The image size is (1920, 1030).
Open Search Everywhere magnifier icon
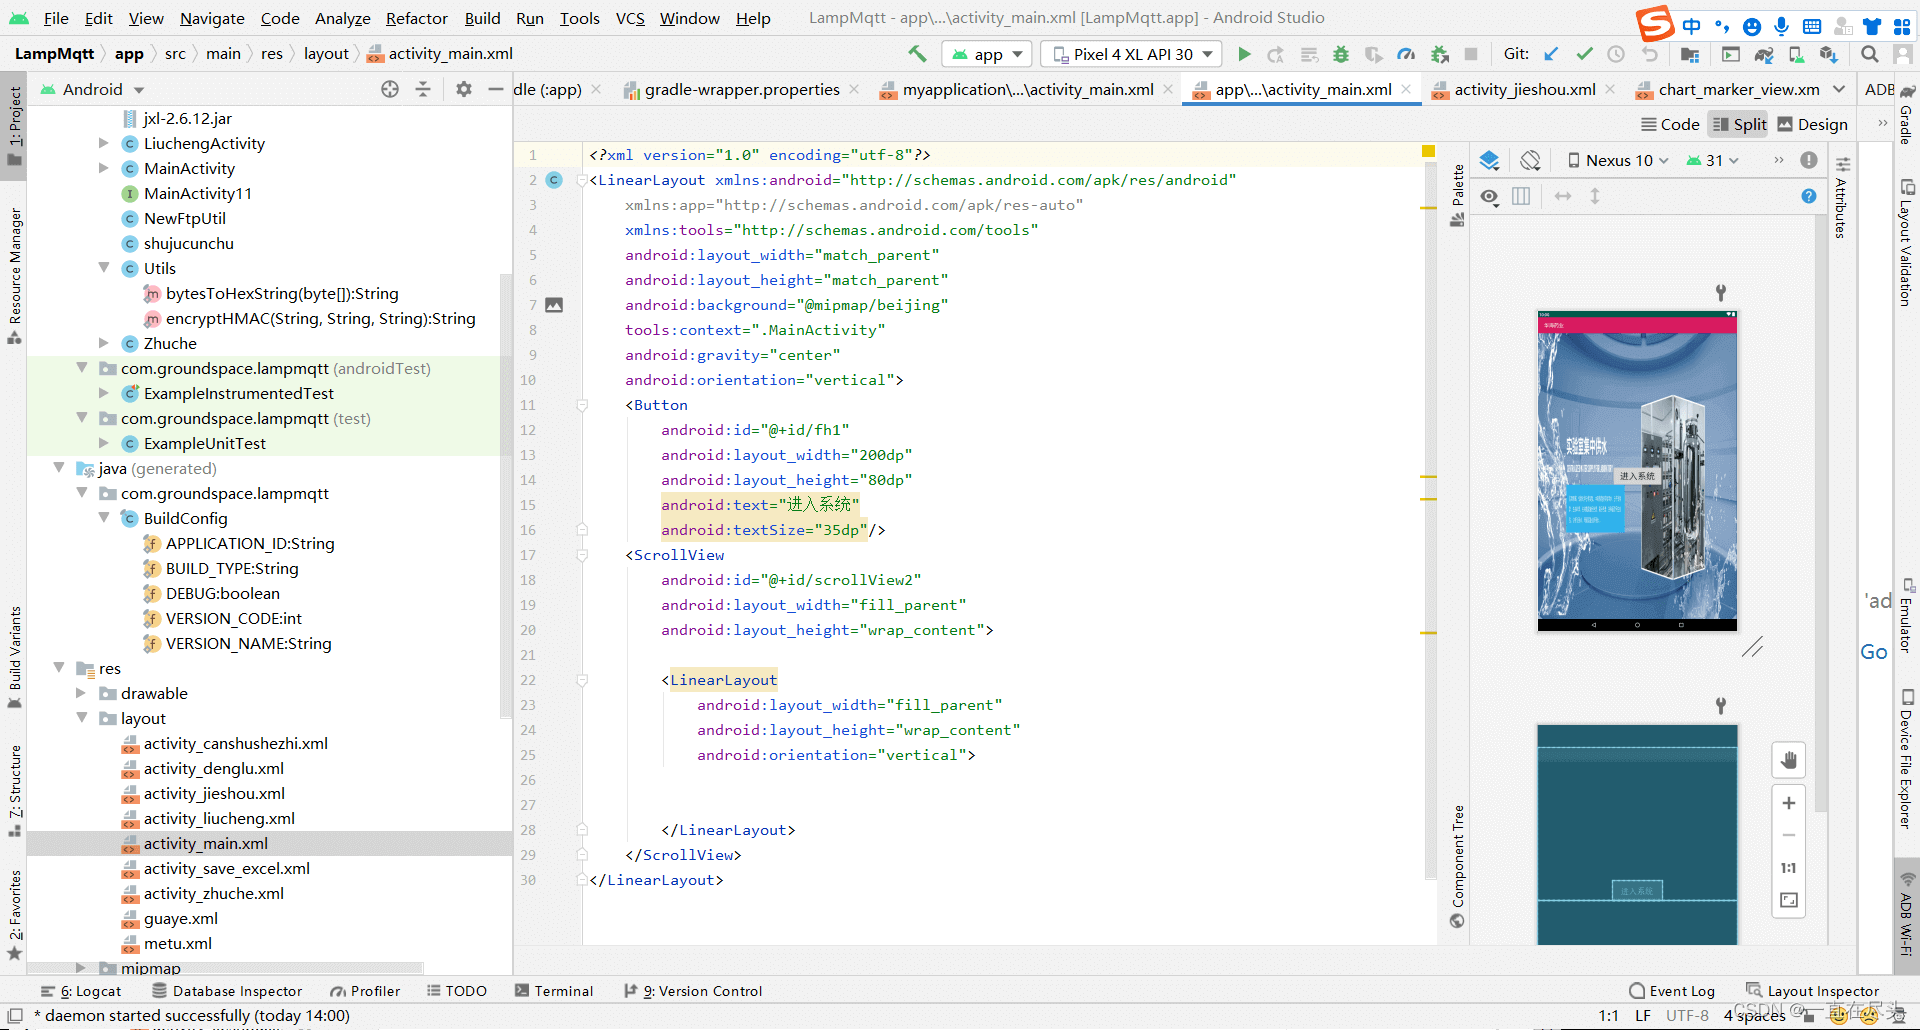(x=1869, y=54)
